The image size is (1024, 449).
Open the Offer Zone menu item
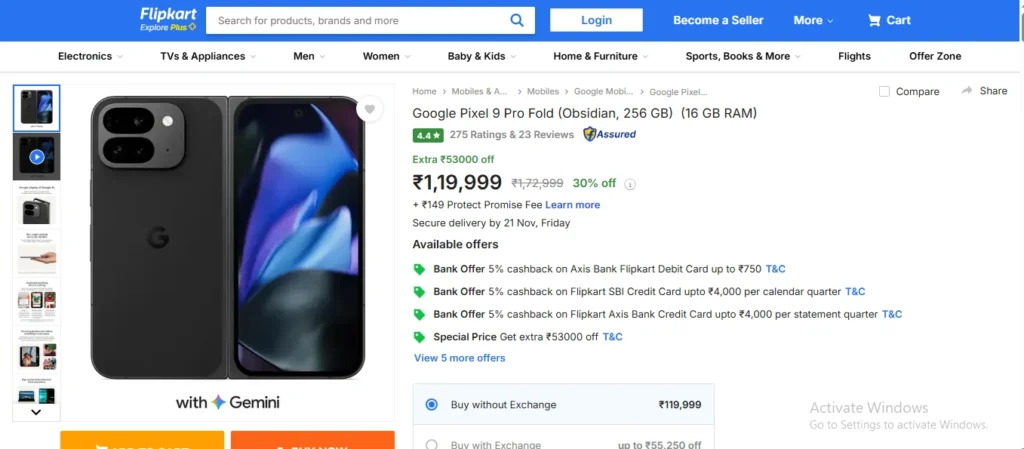(935, 57)
